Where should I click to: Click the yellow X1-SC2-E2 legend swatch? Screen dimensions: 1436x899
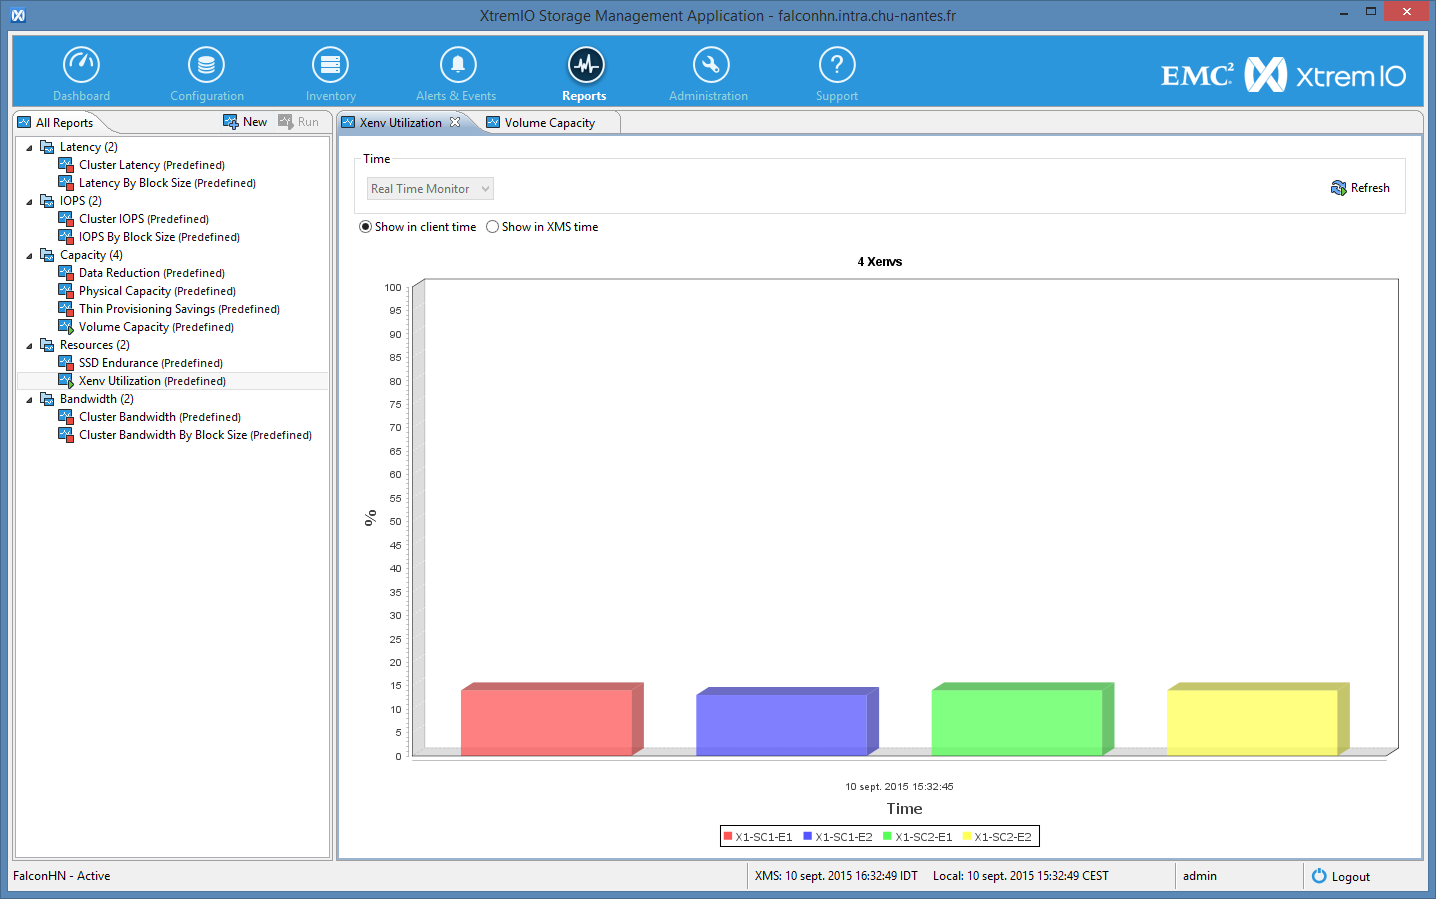[x=967, y=836]
